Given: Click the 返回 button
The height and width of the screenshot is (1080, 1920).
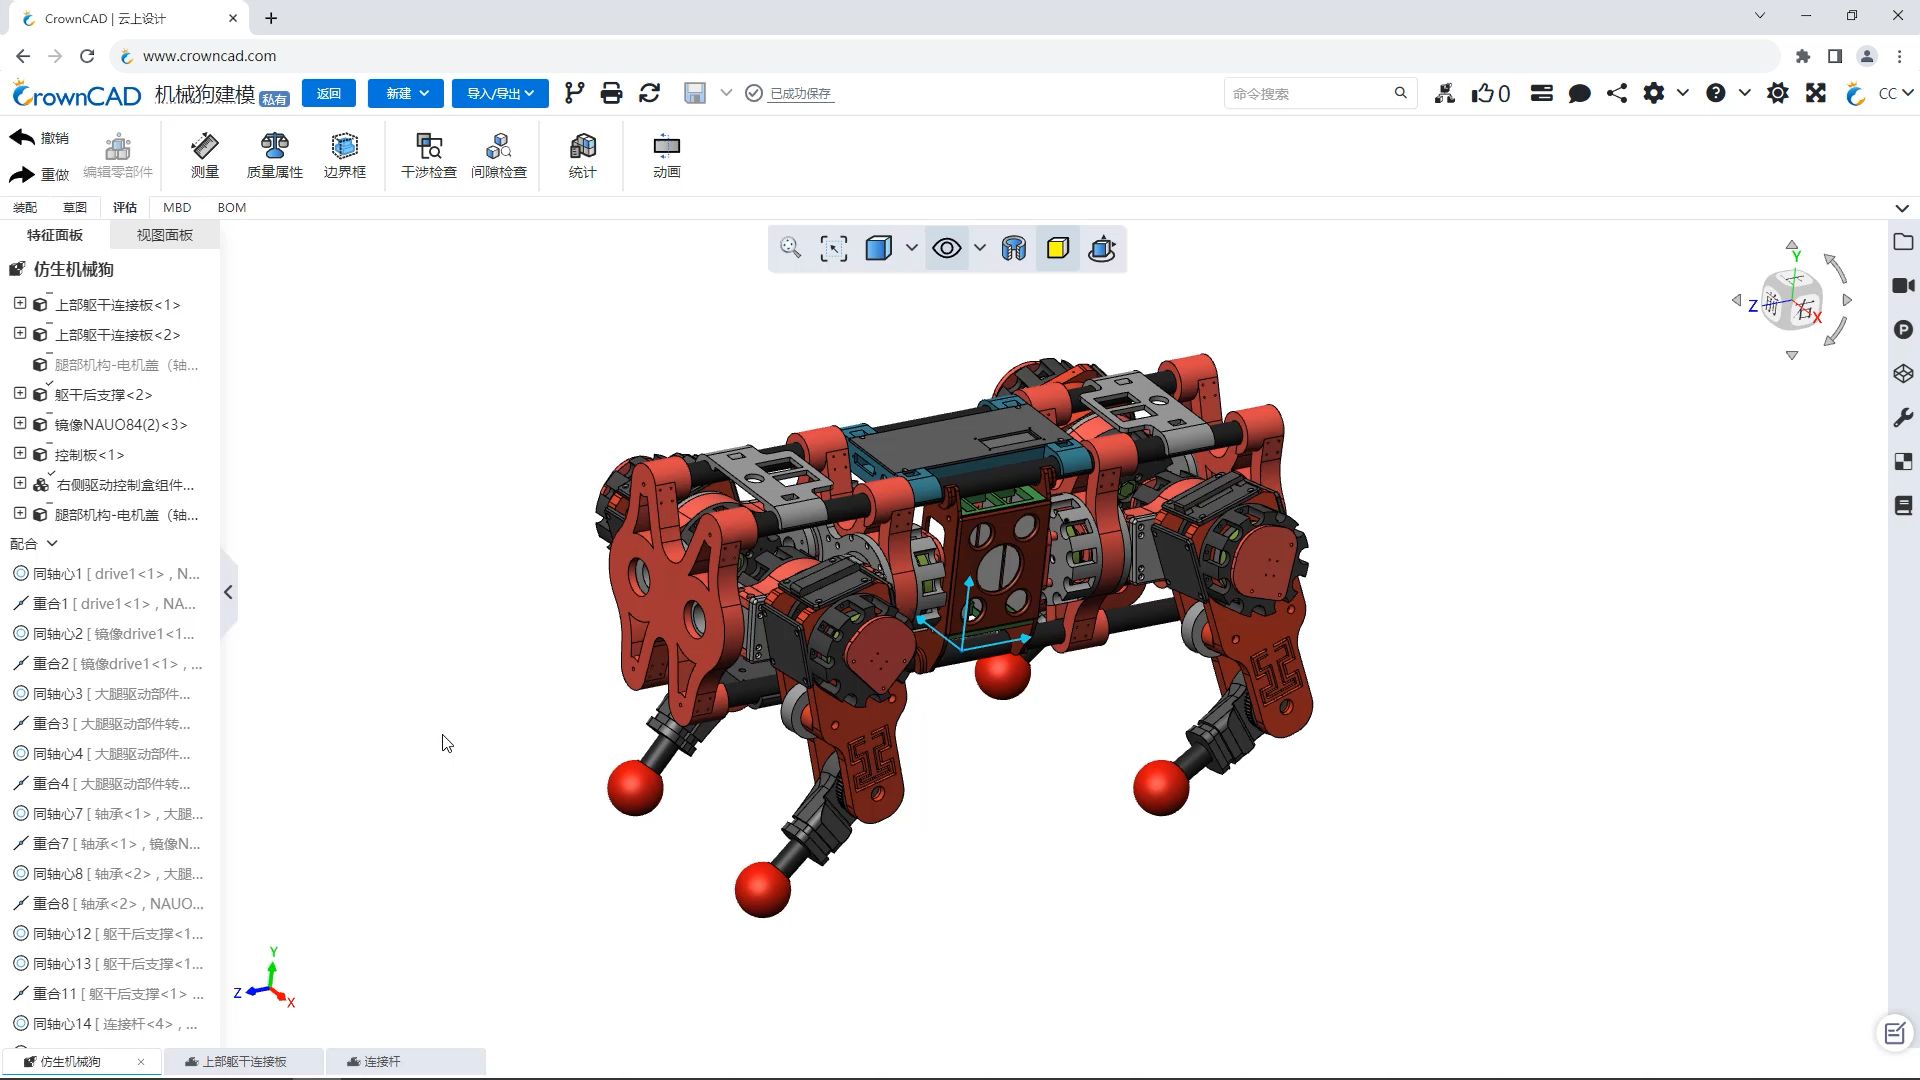Looking at the screenshot, I should tap(328, 93).
